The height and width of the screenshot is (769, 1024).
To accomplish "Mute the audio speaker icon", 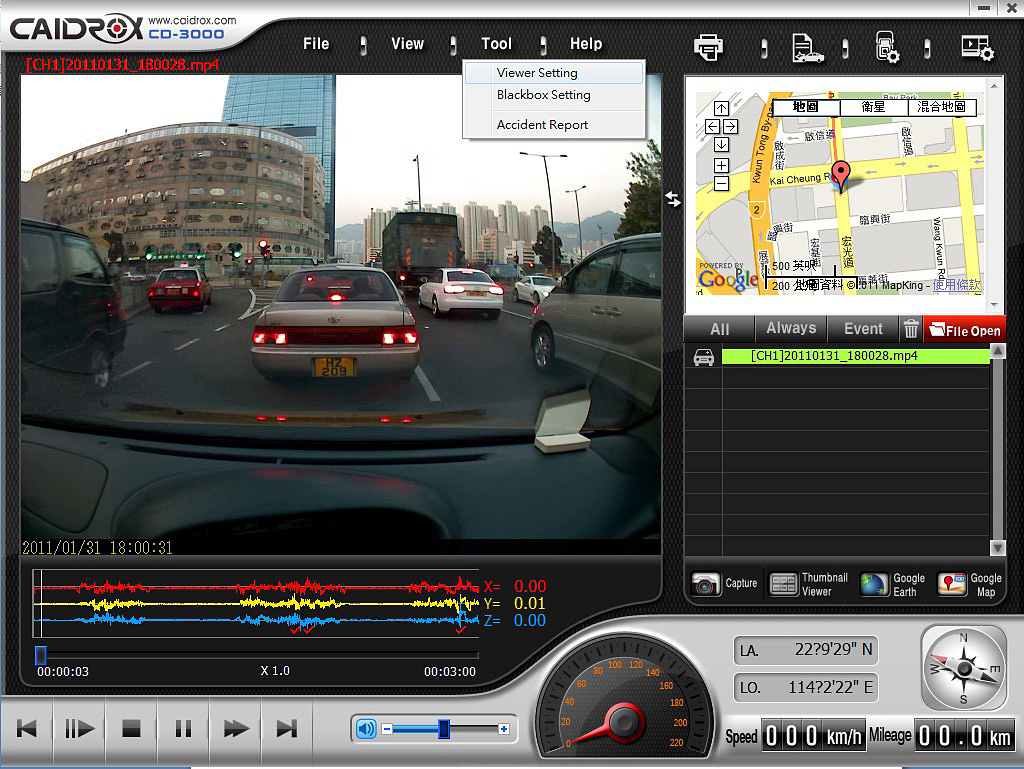I will point(366,729).
